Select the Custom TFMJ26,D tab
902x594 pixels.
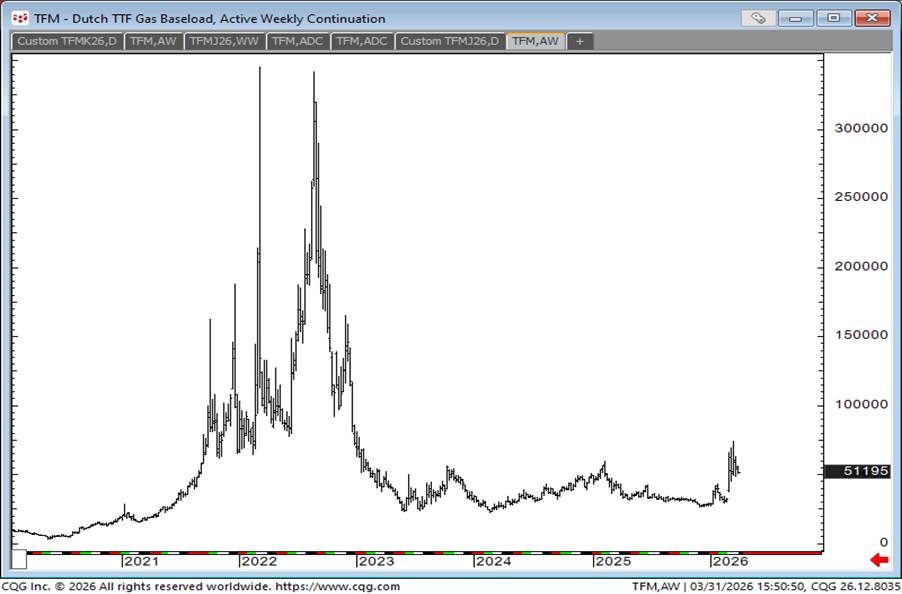click(x=450, y=41)
